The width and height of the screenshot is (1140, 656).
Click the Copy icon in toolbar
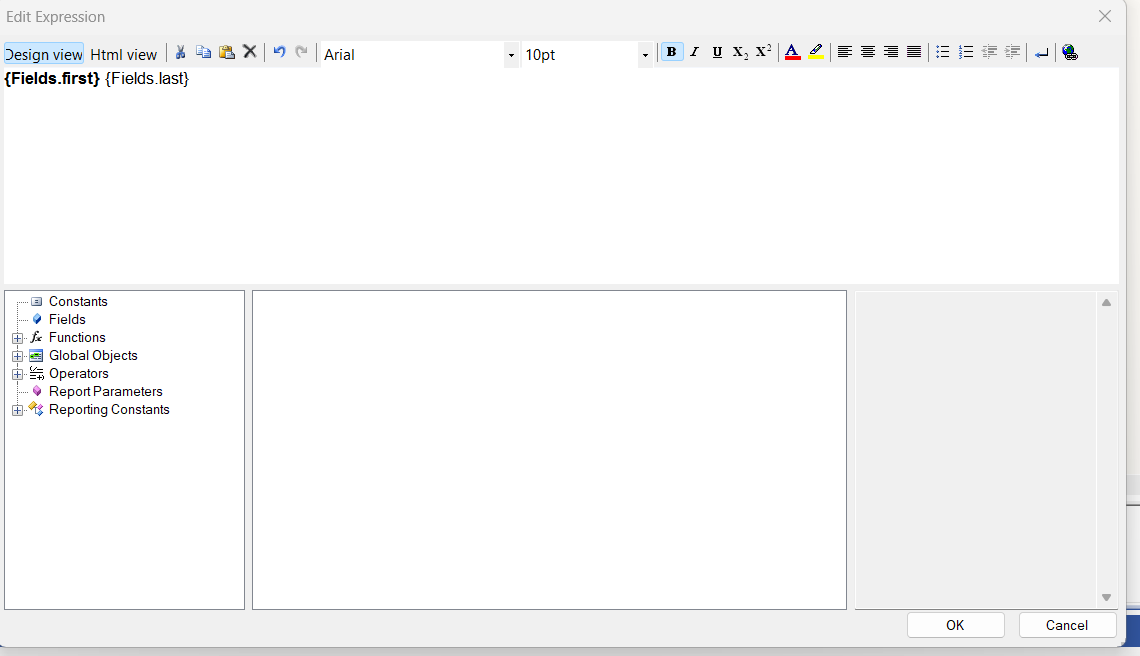point(203,53)
